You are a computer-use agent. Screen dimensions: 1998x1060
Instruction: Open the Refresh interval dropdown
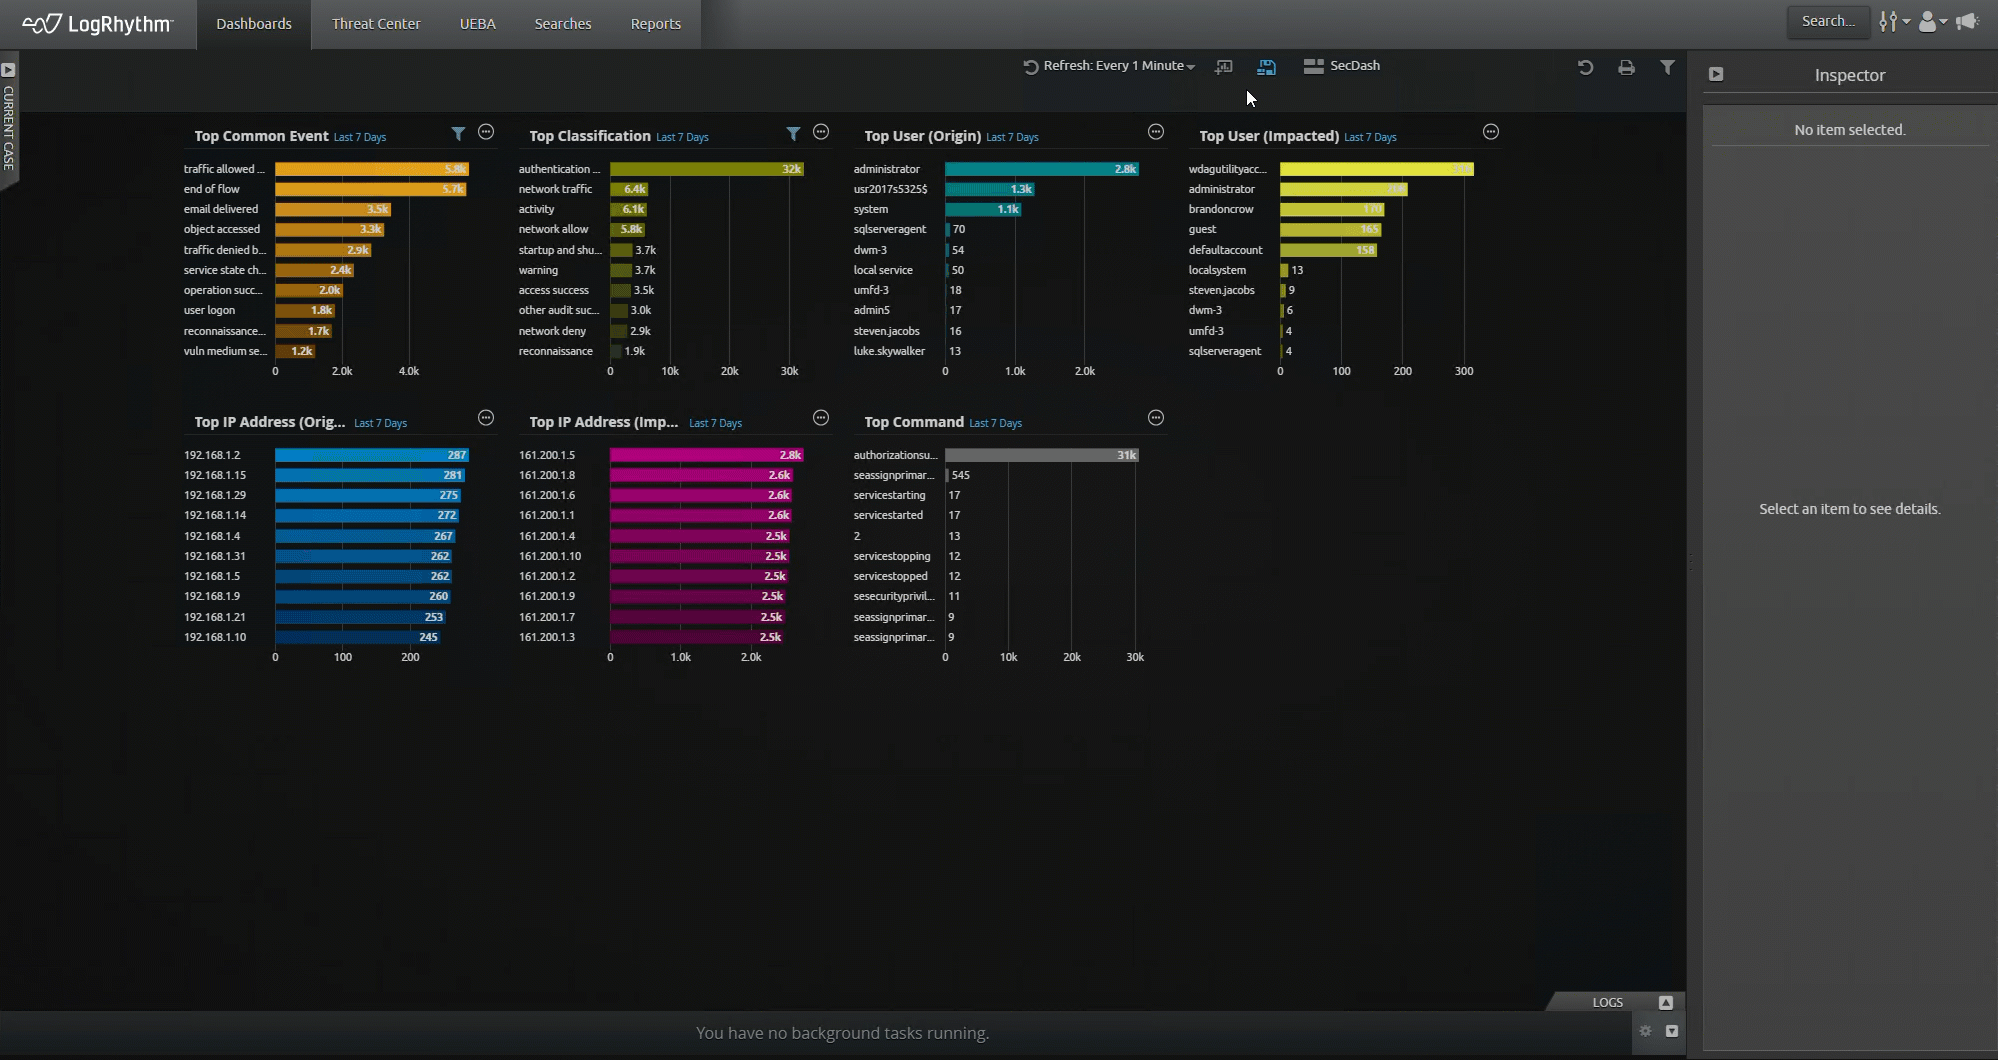point(1110,66)
